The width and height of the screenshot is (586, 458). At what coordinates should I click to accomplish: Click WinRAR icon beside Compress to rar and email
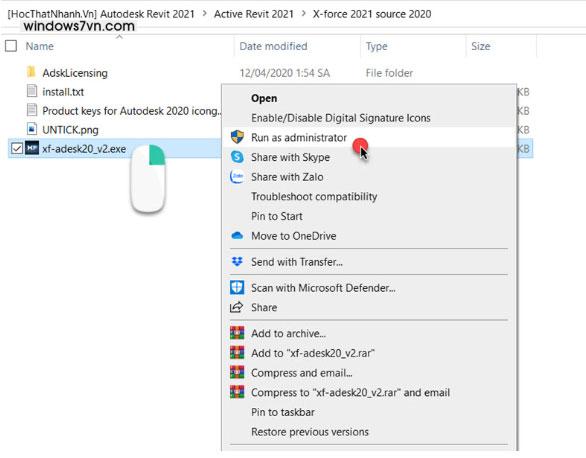pyautogui.click(x=237, y=392)
